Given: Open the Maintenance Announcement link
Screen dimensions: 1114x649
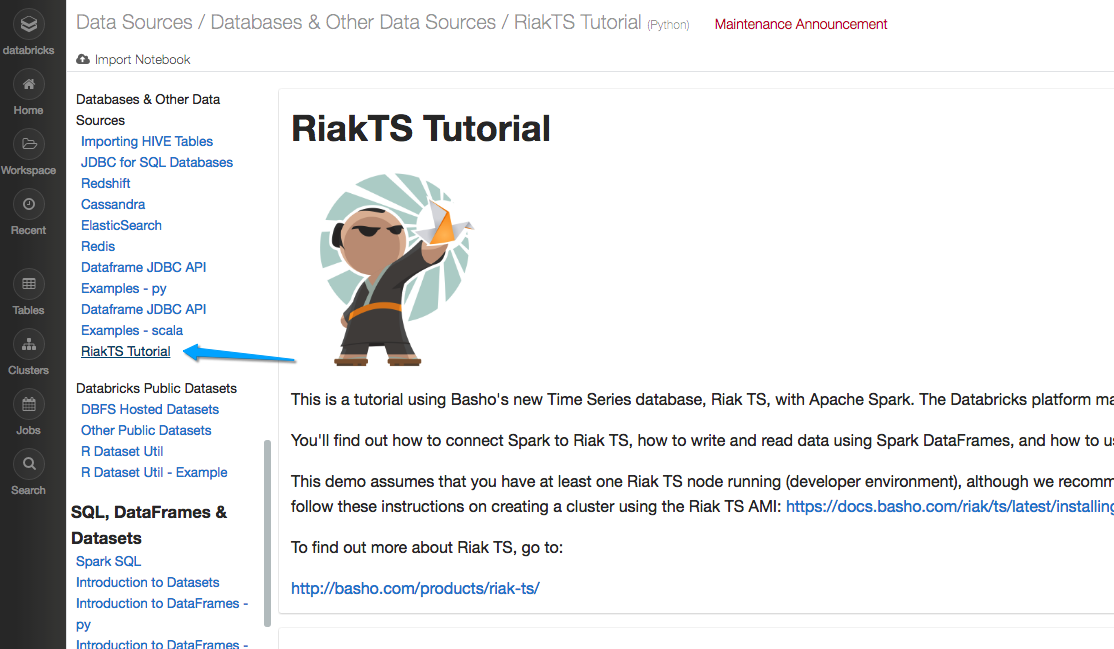Looking at the screenshot, I should point(801,24).
